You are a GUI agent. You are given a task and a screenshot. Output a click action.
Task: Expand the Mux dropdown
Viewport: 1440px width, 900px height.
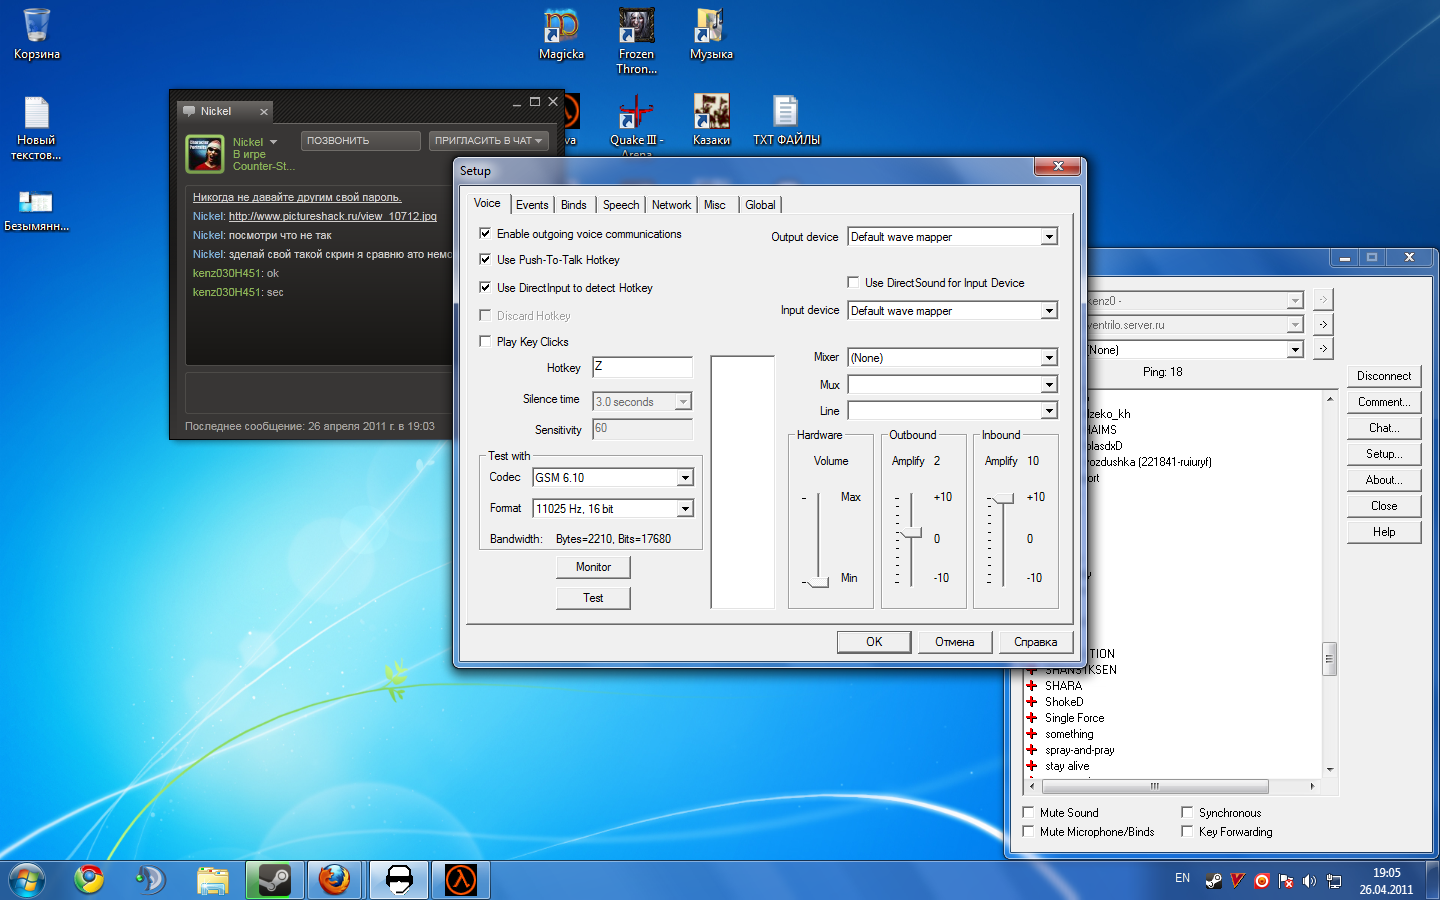point(1049,385)
